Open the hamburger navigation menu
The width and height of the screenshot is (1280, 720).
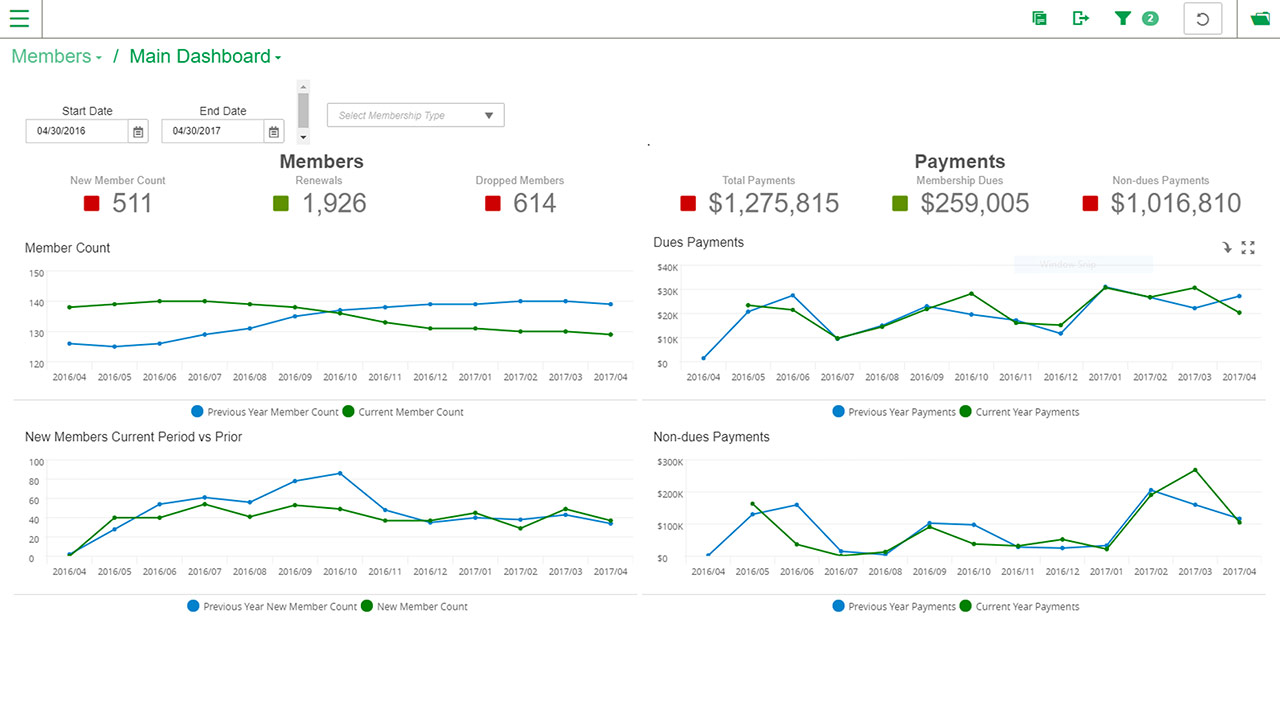coord(19,18)
